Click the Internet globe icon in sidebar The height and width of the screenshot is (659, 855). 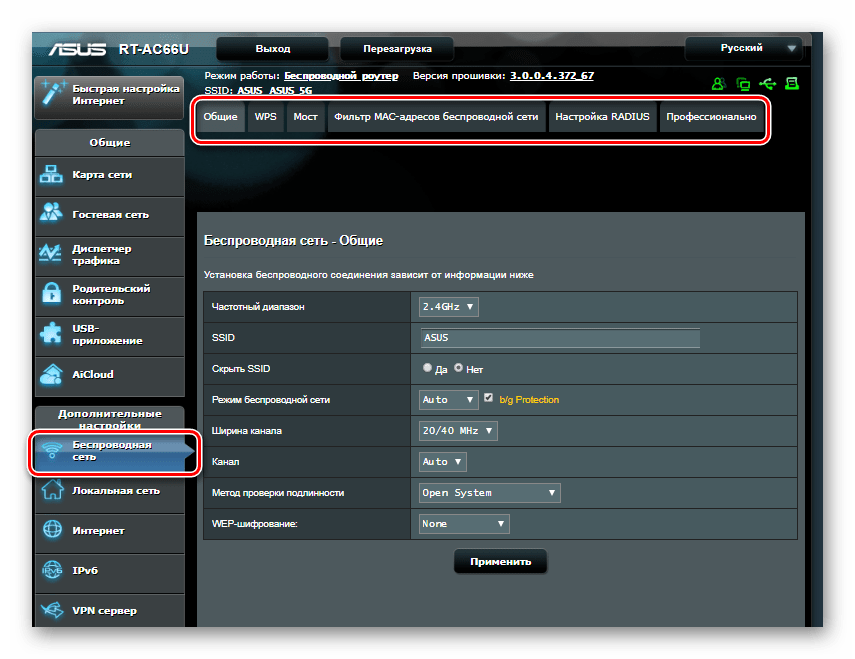[x=51, y=530]
